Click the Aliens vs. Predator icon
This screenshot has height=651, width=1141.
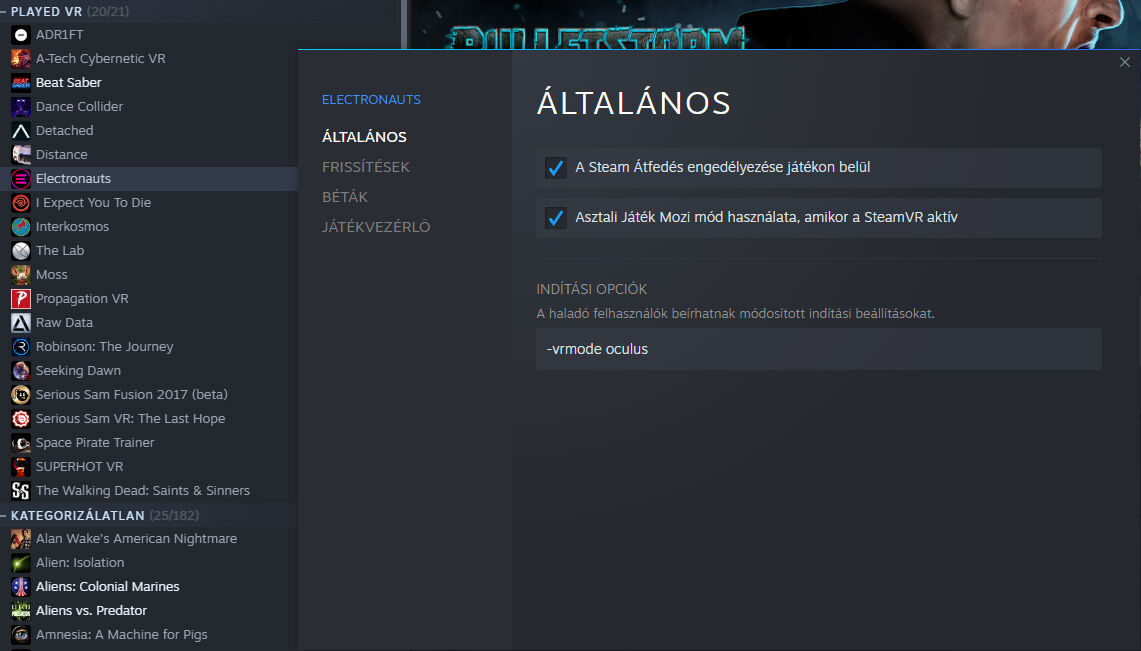pos(20,611)
